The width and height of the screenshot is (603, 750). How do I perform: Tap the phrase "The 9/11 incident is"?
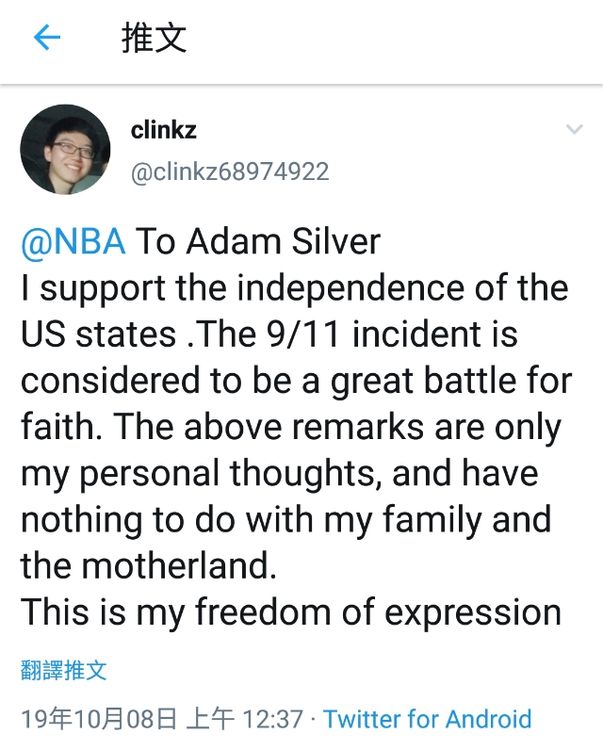coord(356,333)
